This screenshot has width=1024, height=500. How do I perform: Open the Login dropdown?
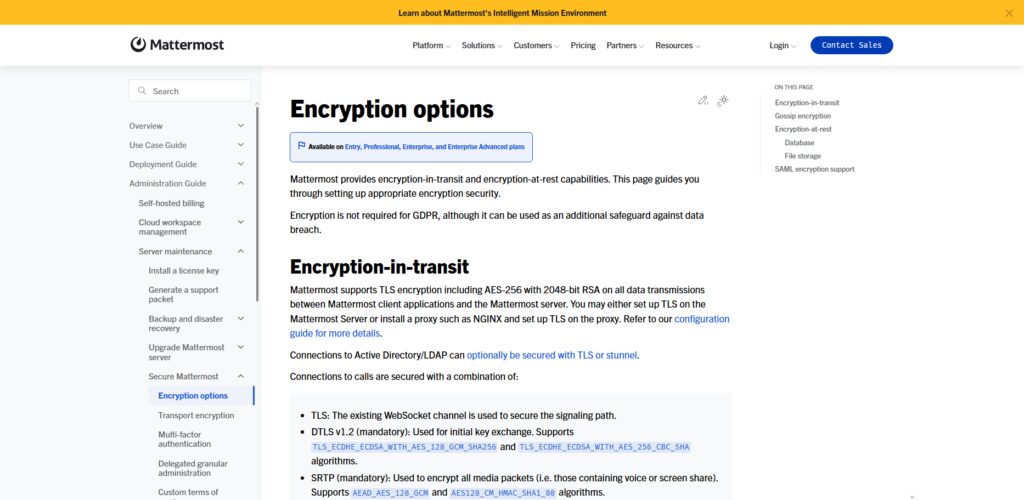coord(782,46)
